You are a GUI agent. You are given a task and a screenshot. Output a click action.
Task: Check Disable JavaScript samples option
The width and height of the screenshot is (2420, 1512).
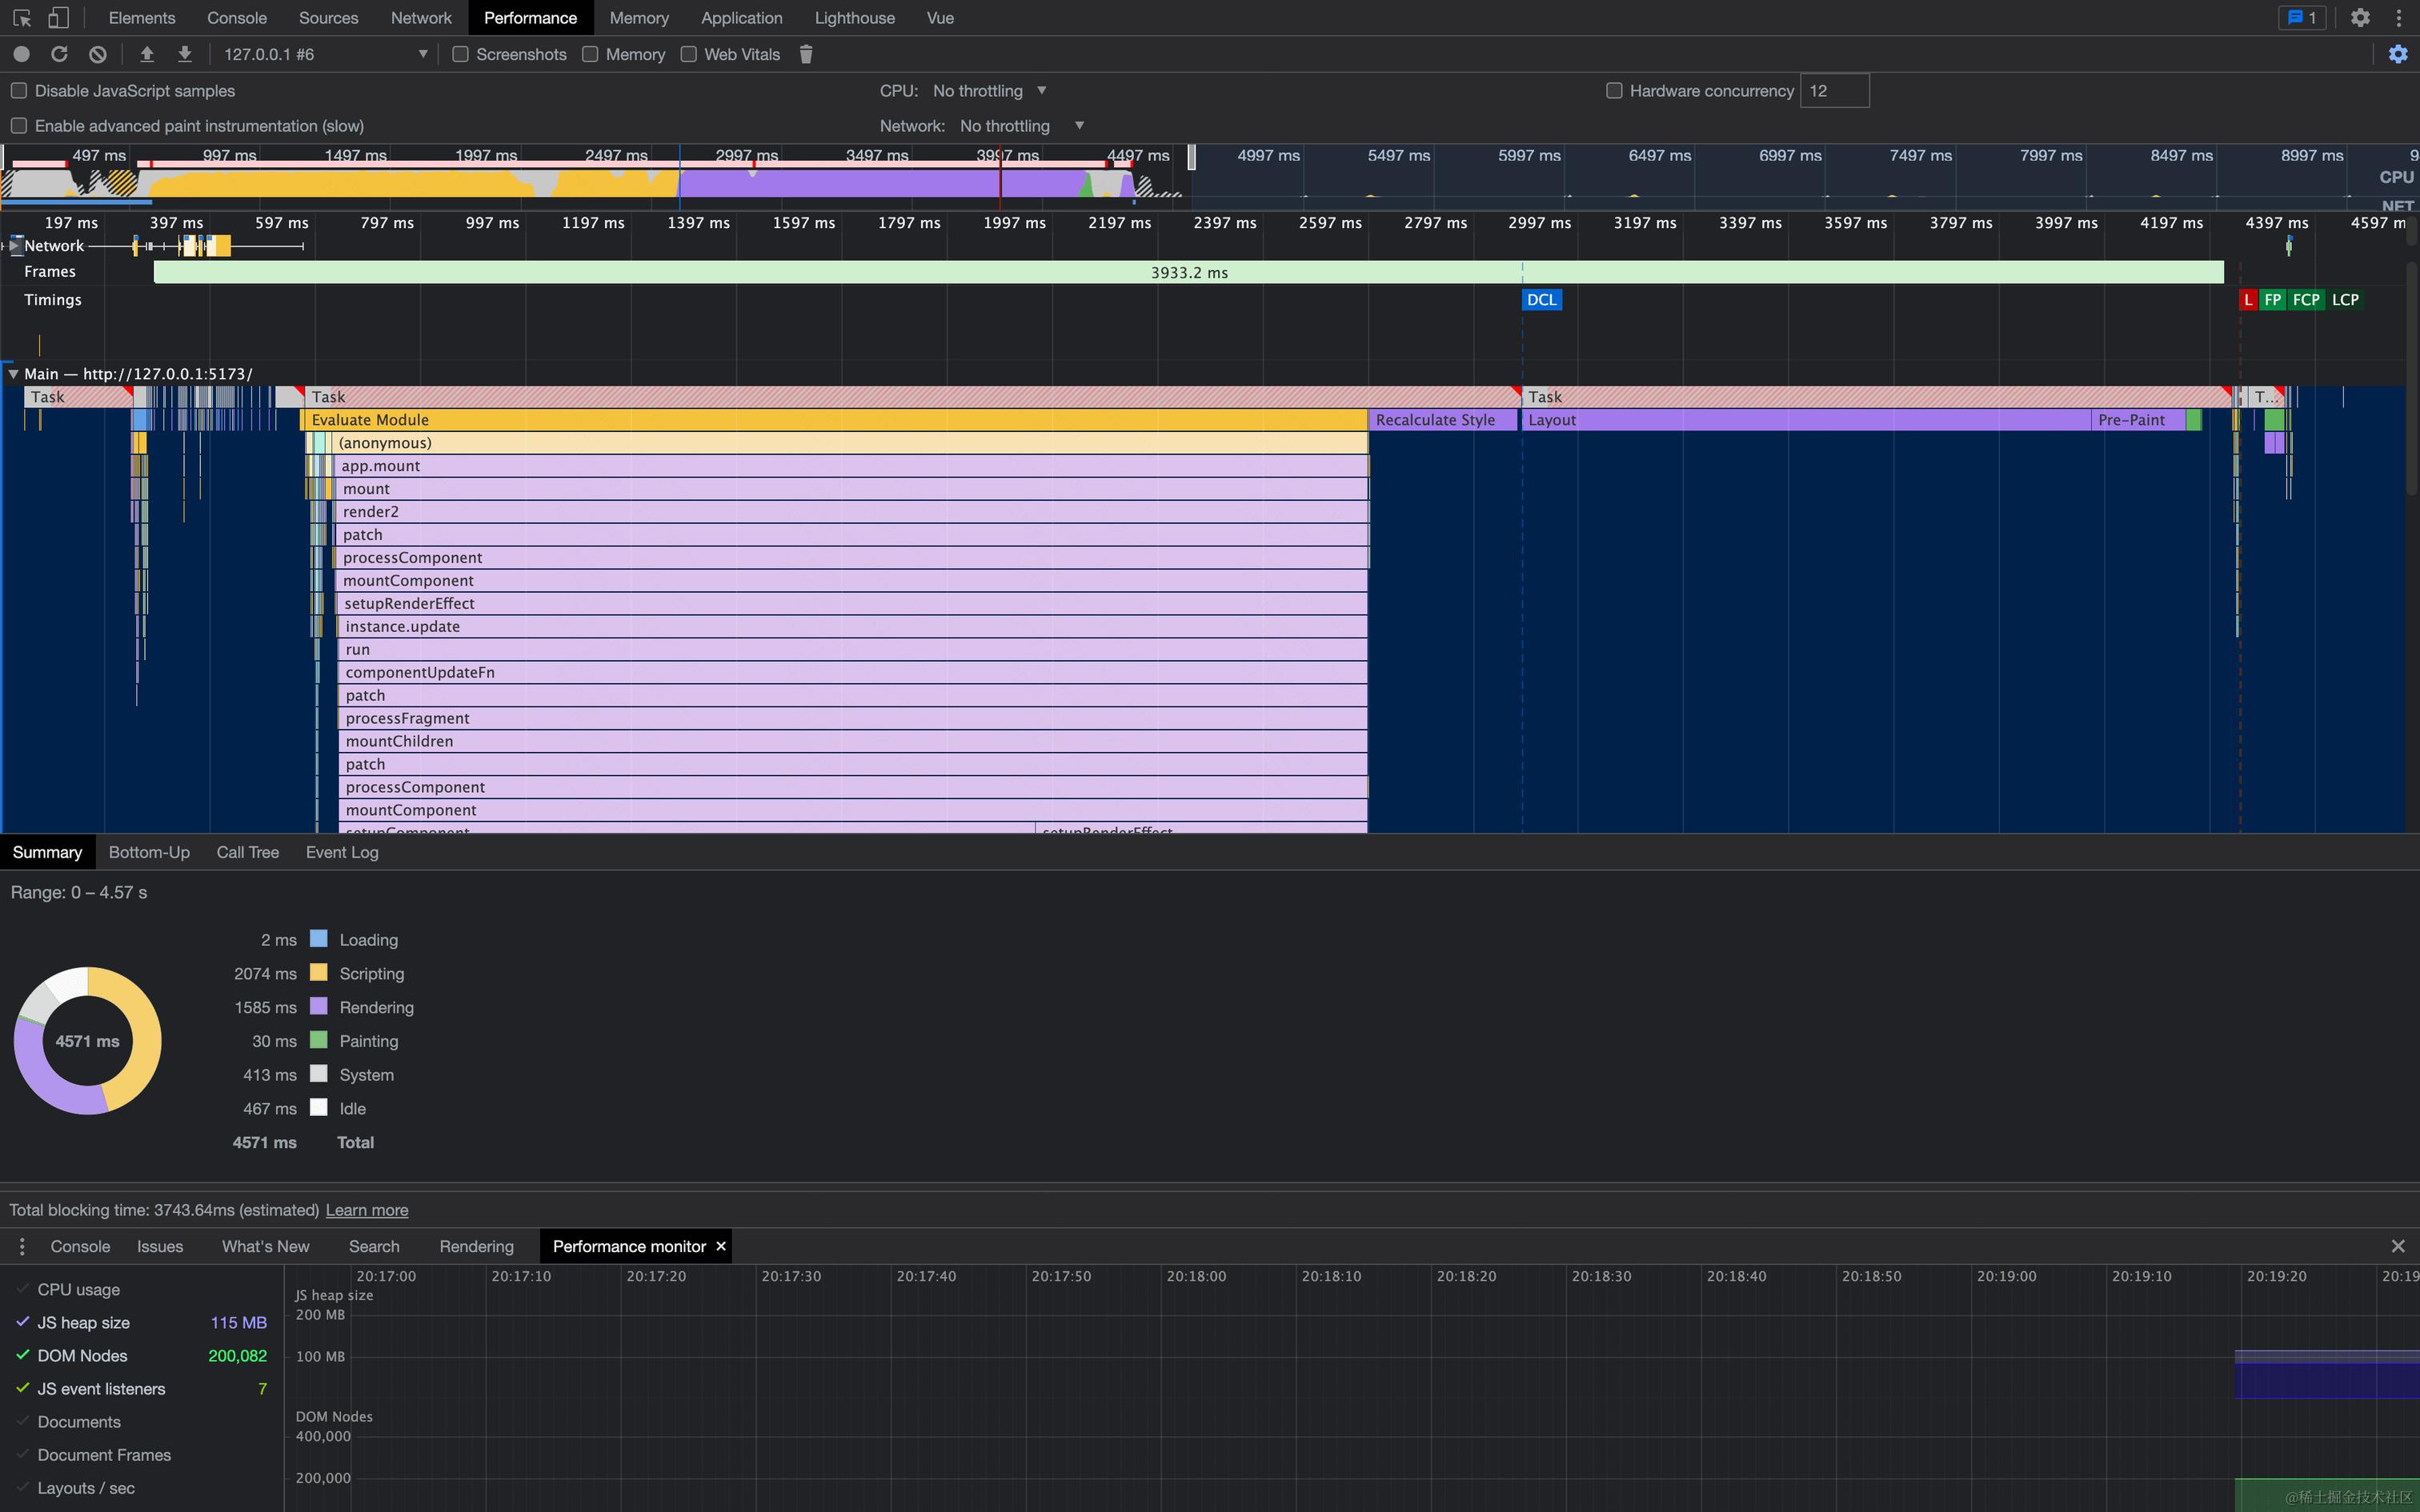tap(19, 91)
